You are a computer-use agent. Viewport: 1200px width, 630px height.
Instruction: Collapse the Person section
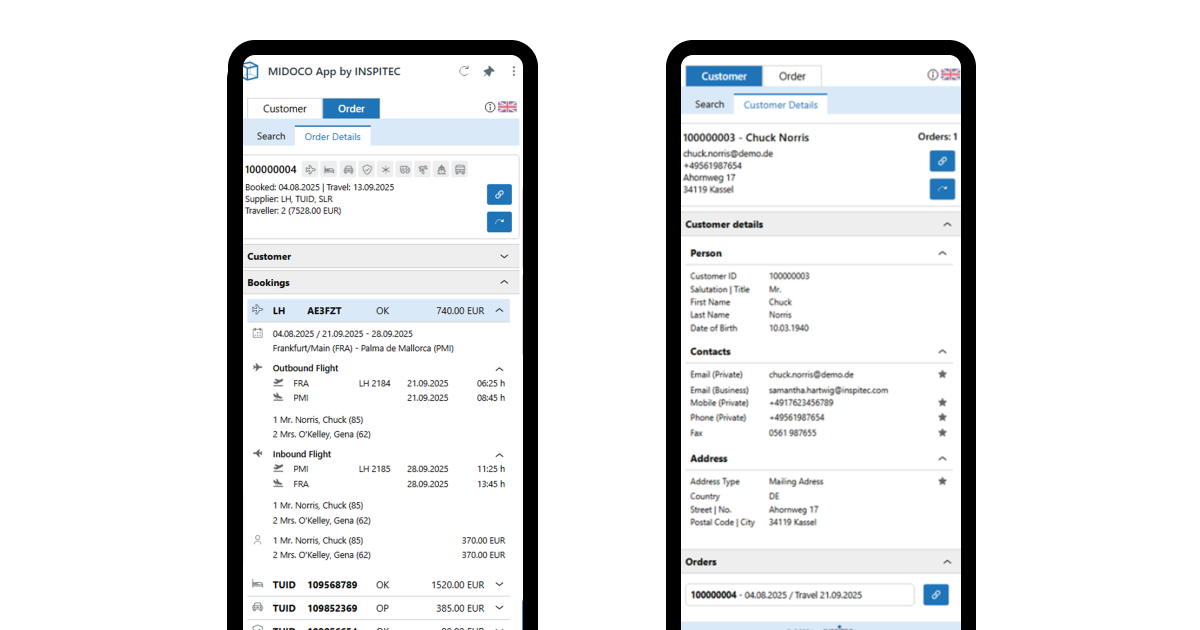point(942,254)
